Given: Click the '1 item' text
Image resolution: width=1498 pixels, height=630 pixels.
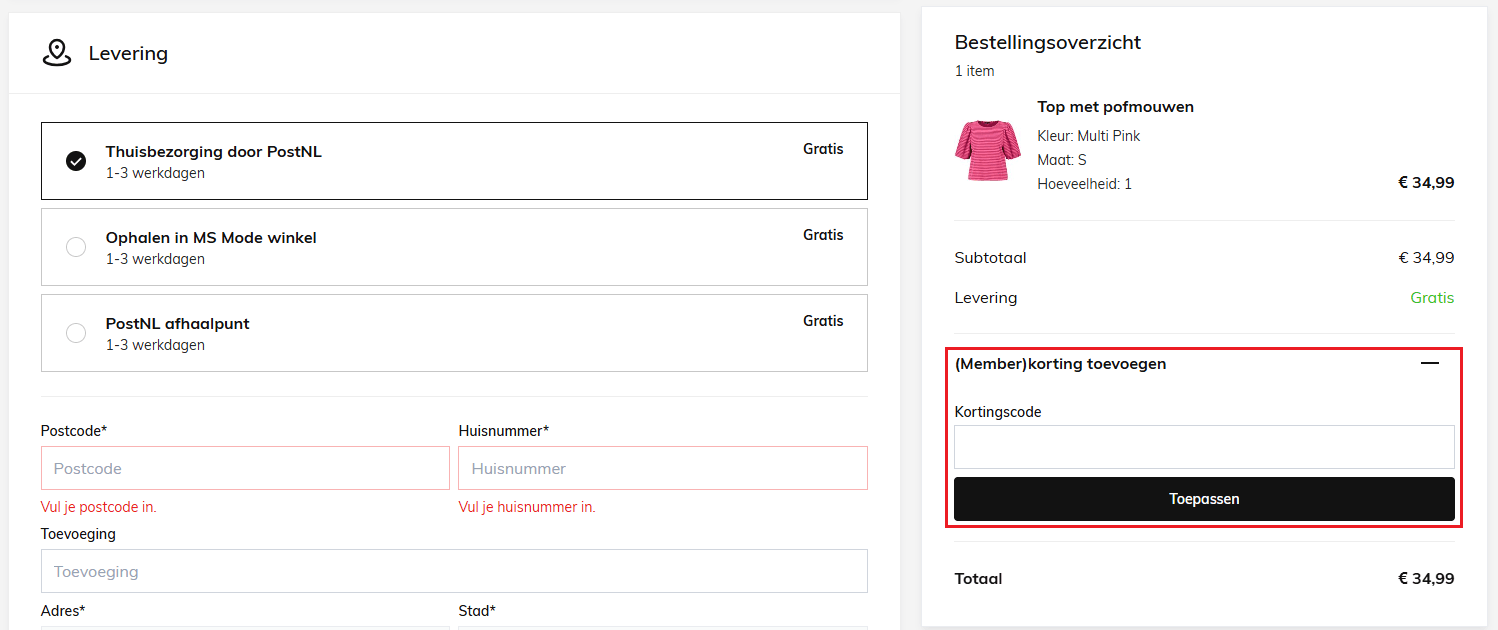Looking at the screenshot, I should coord(975,71).
